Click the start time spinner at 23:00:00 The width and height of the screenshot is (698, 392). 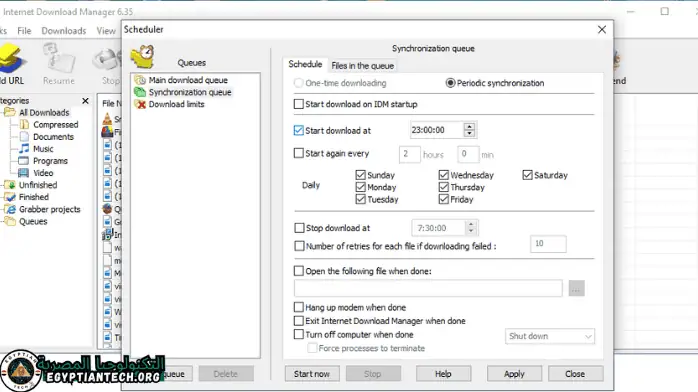coord(469,130)
